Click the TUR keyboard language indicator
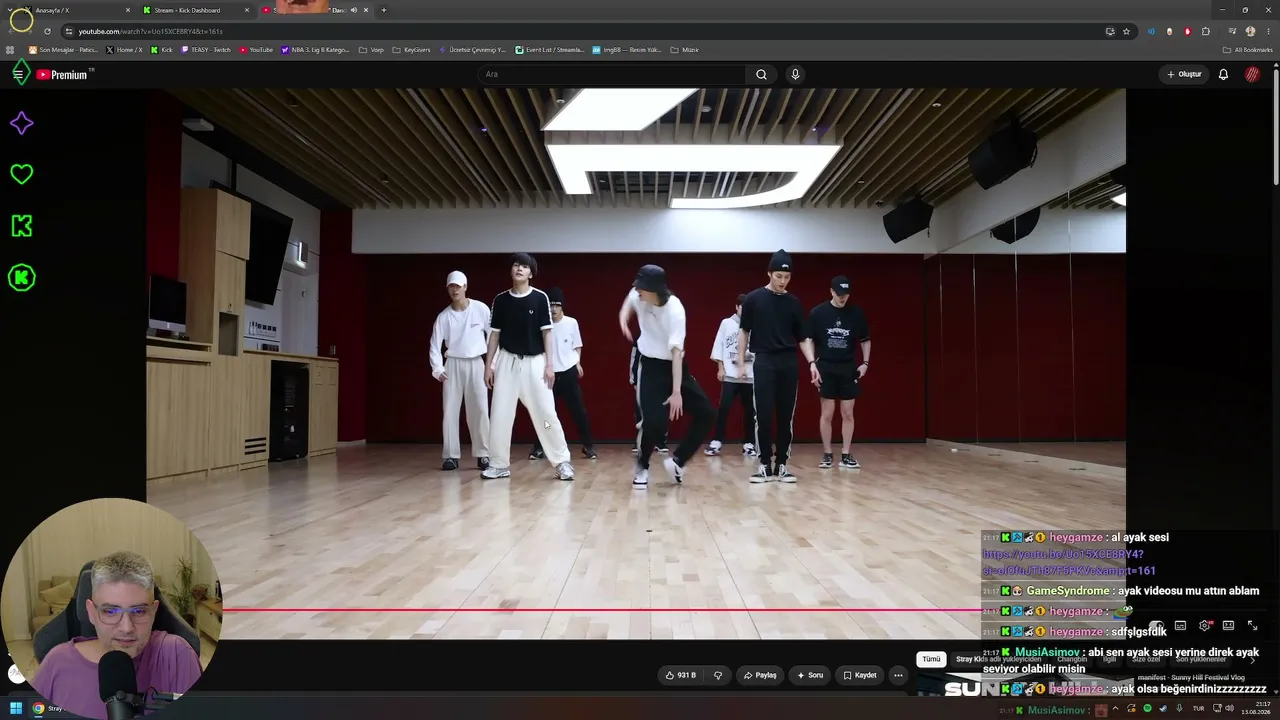The width and height of the screenshot is (1280, 720). 1198,709
